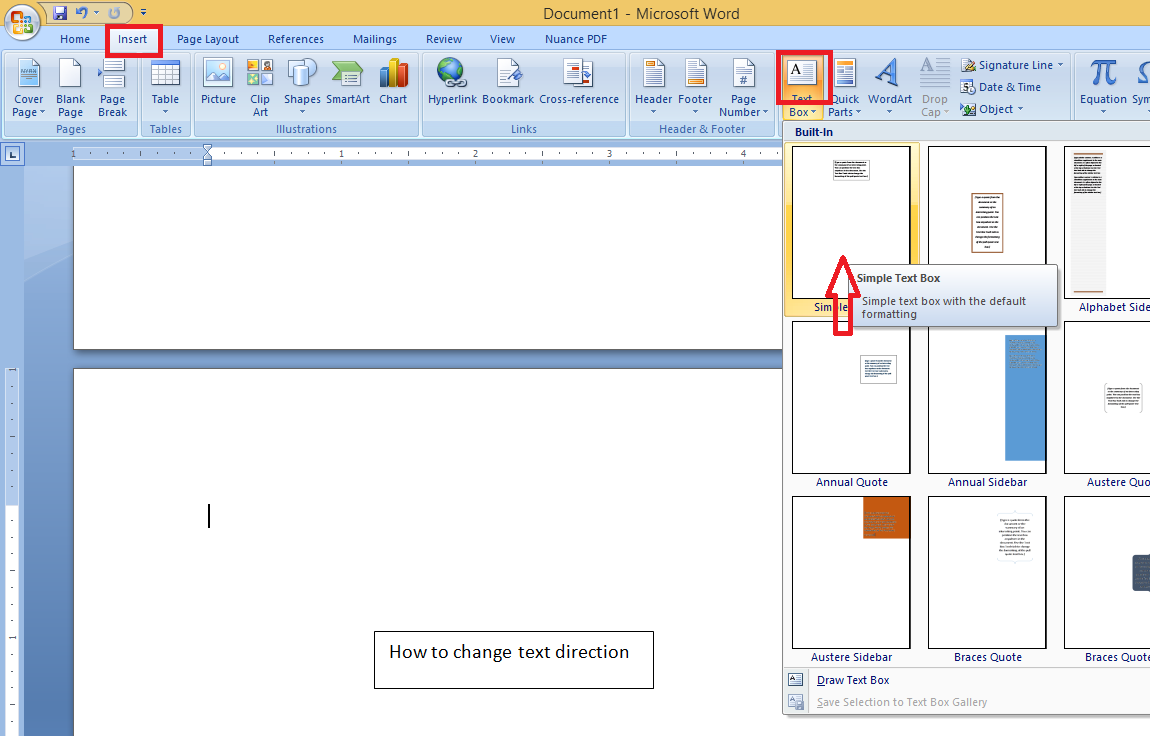Insert Date & Time
This screenshot has width=1150, height=736.
(x=1000, y=87)
